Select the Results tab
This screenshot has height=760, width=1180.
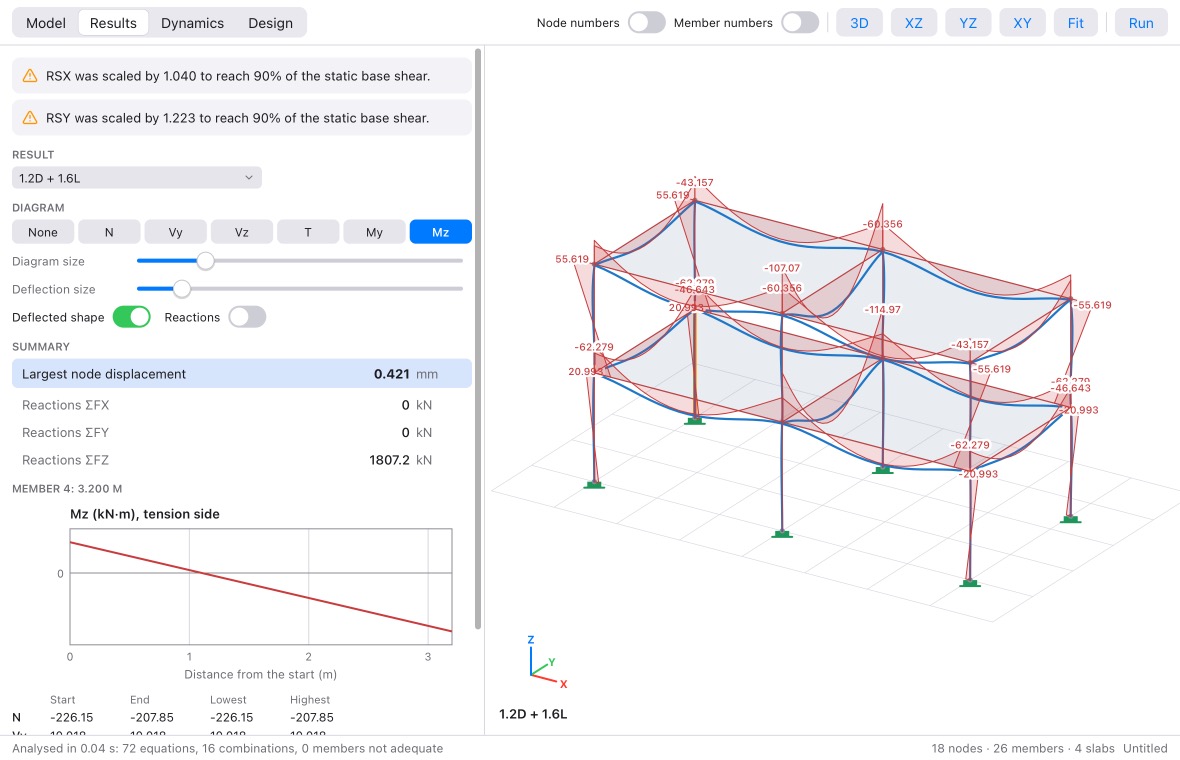(113, 23)
